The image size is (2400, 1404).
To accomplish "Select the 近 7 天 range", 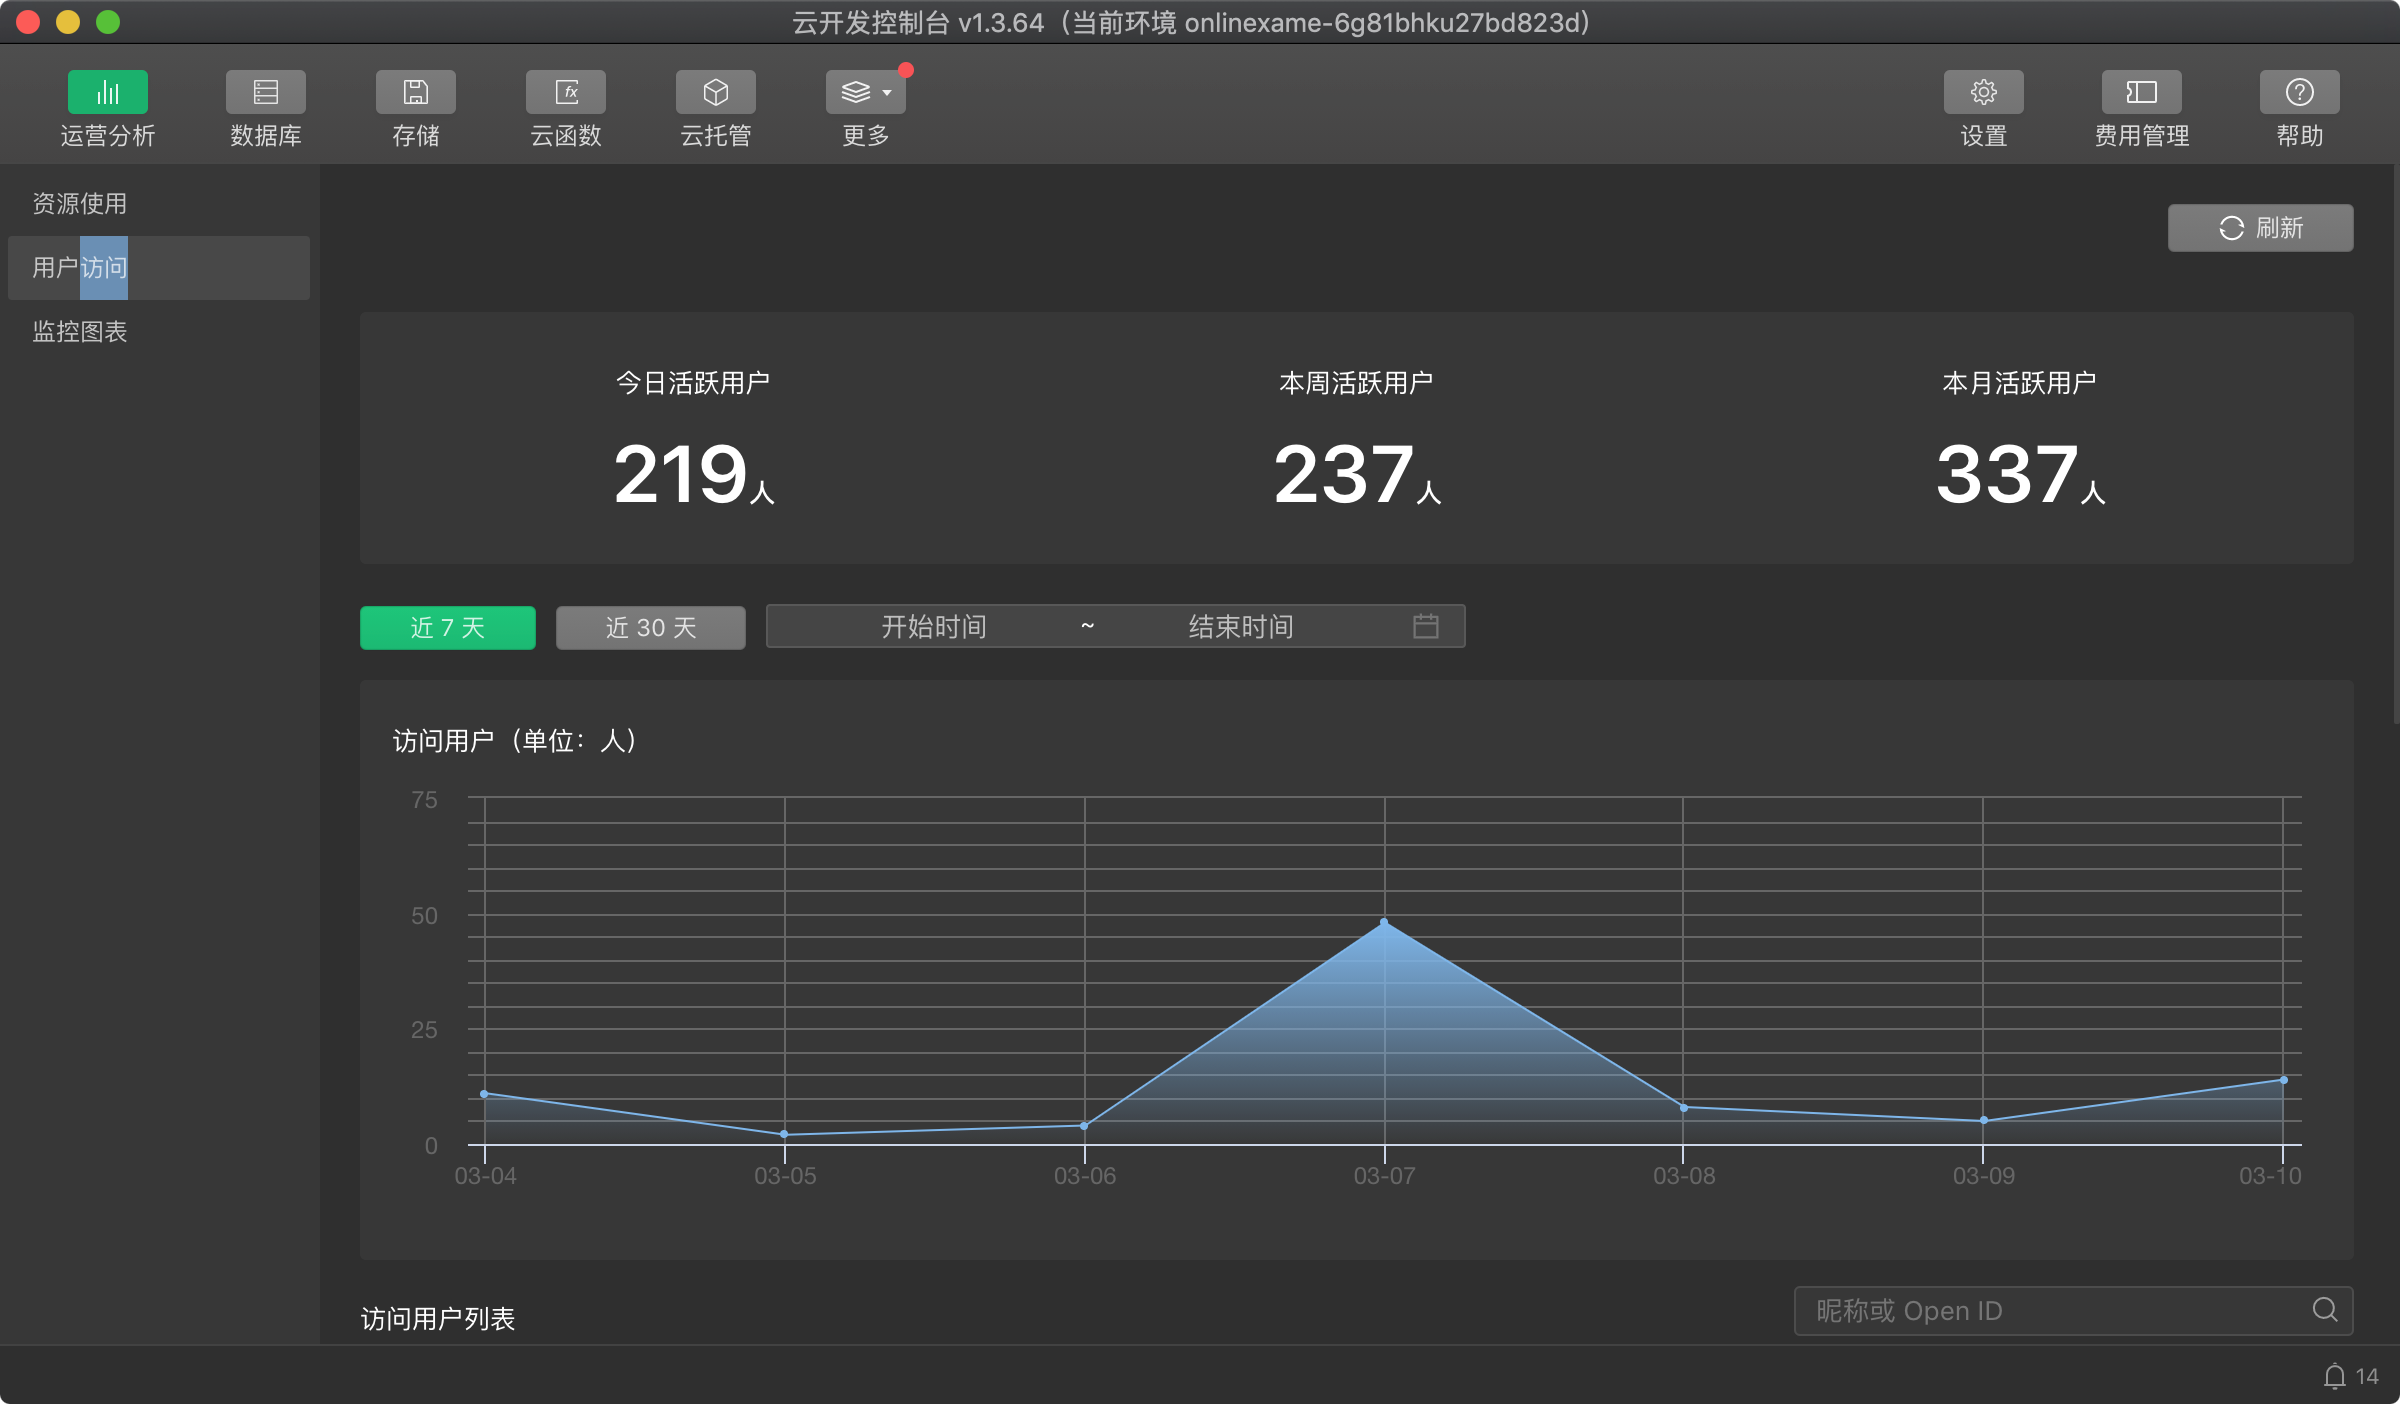I will tap(447, 628).
